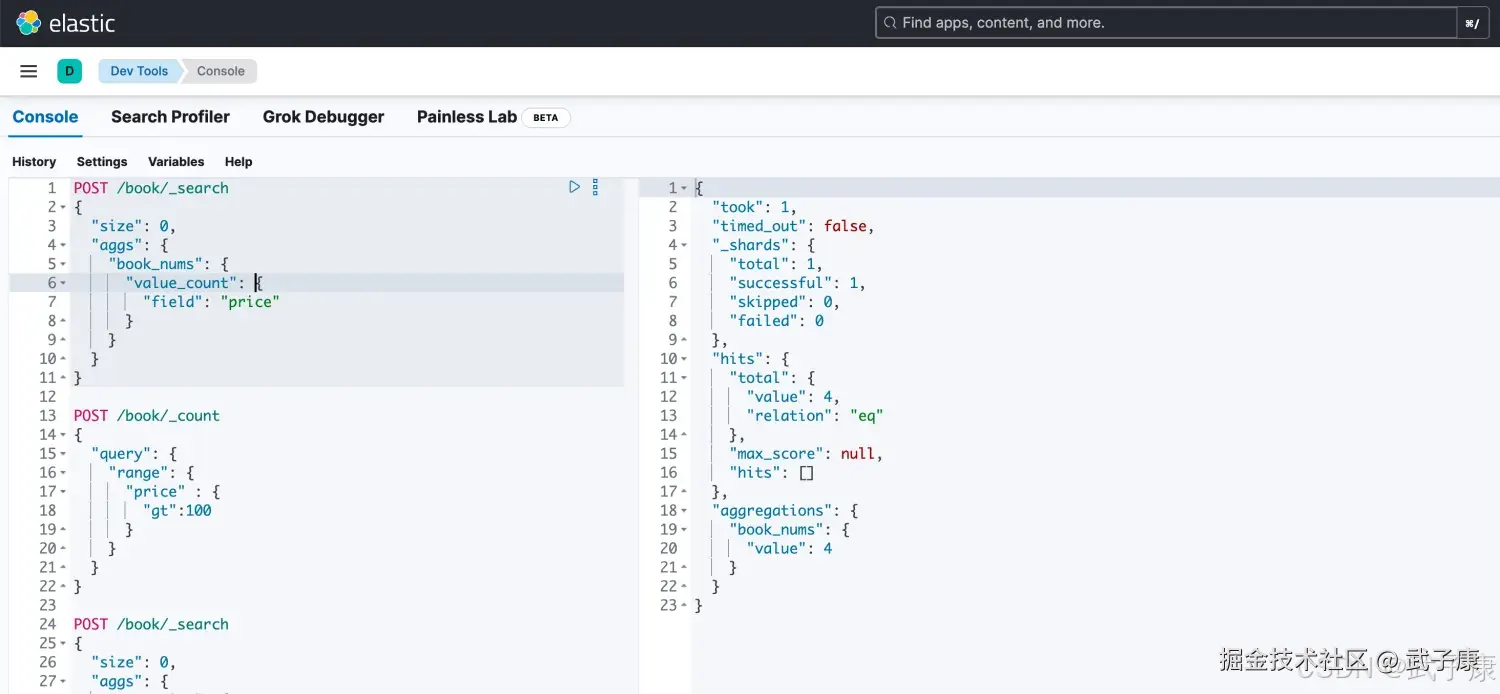This screenshot has width=1500, height=694.
Task: Click the Elastic logo icon
Action: 28,23
